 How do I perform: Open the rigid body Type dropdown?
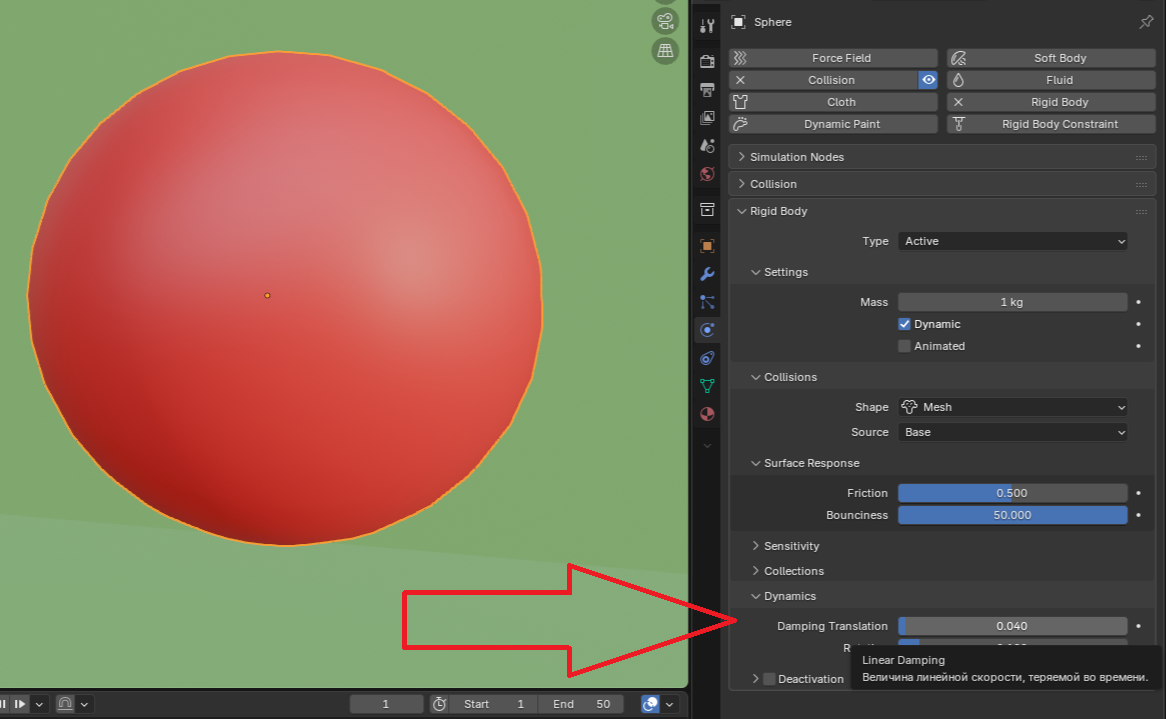[1012, 241]
